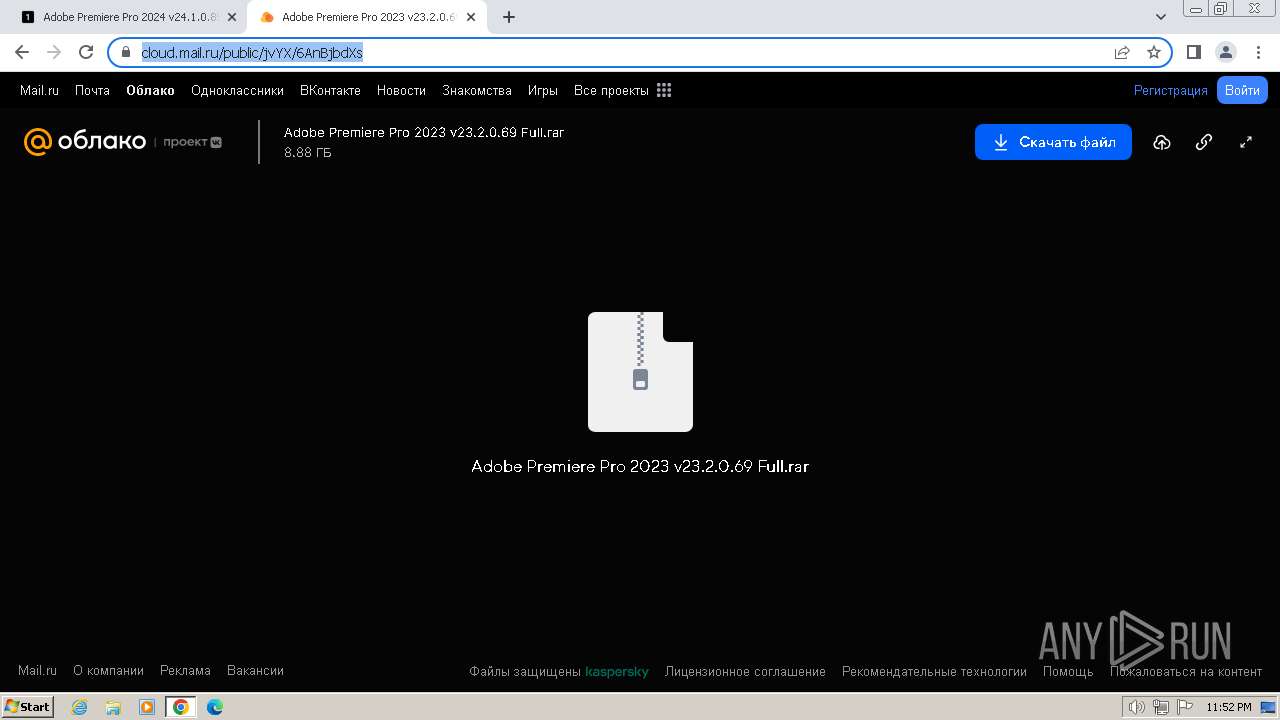
Task: Open Chrome three-dot menu
Action: click(1258, 52)
